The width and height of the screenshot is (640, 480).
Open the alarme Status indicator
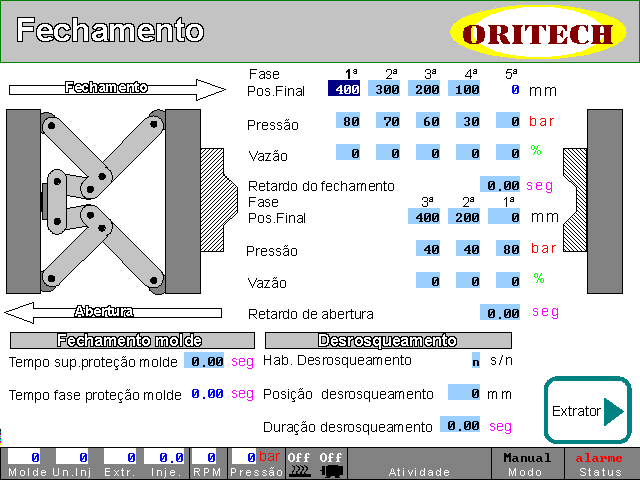click(603, 463)
